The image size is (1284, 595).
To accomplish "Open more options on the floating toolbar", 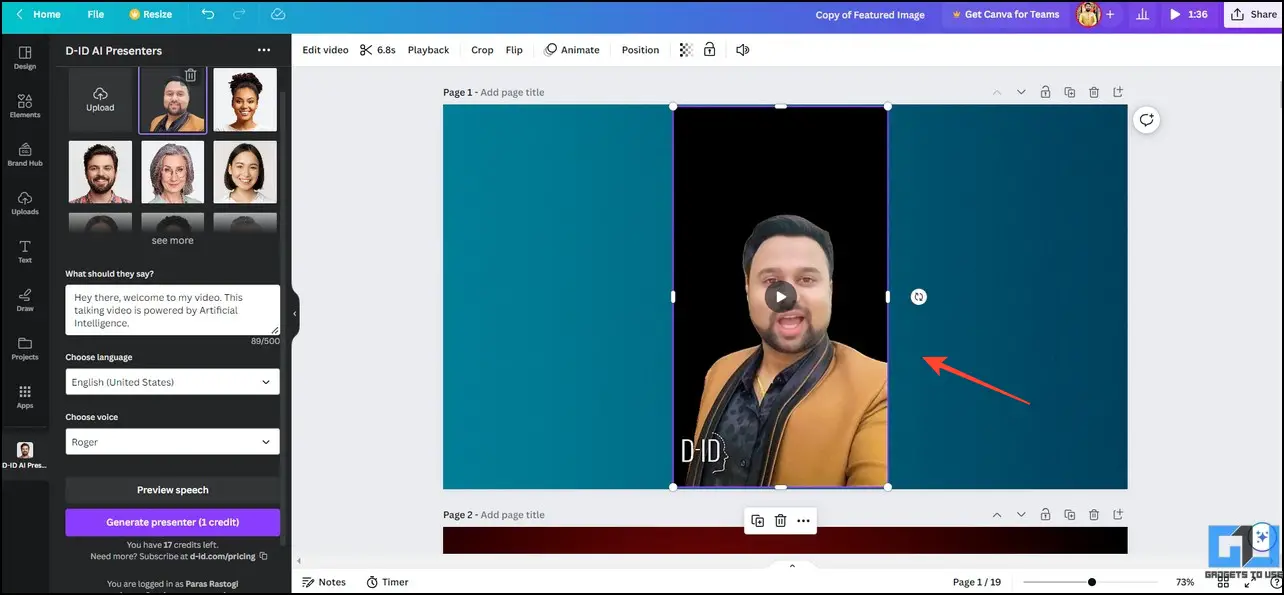I will pyautogui.click(x=803, y=521).
